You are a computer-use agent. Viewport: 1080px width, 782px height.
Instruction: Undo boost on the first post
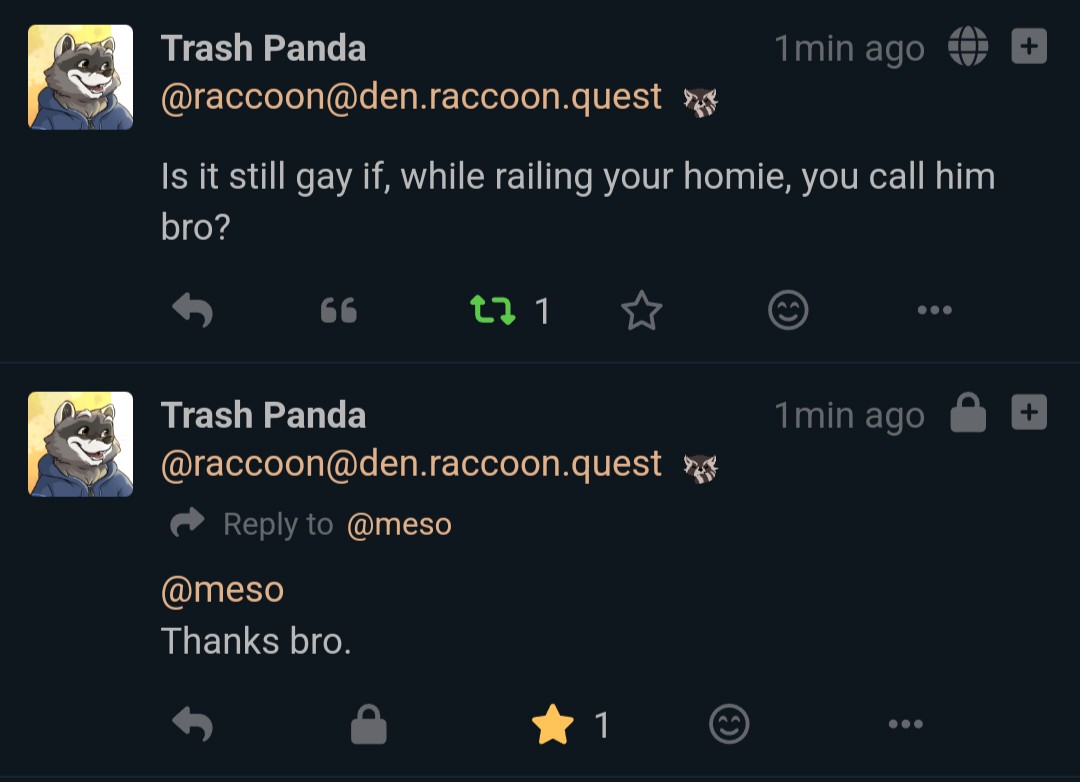click(493, 311)
